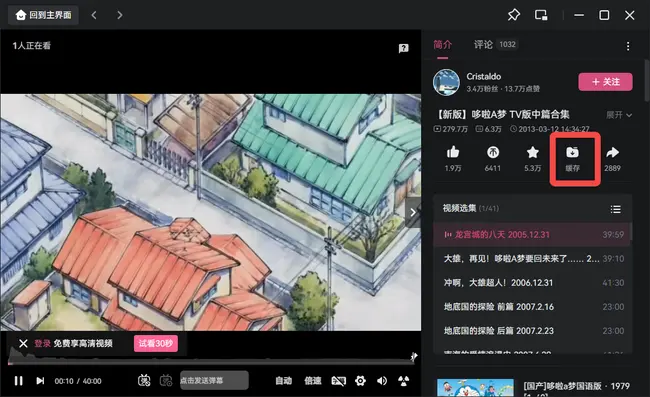The height and width of the screenshot is (397, 650).
Task: Click the pin icon at progress bar end
Action: (x=413, y=356)
